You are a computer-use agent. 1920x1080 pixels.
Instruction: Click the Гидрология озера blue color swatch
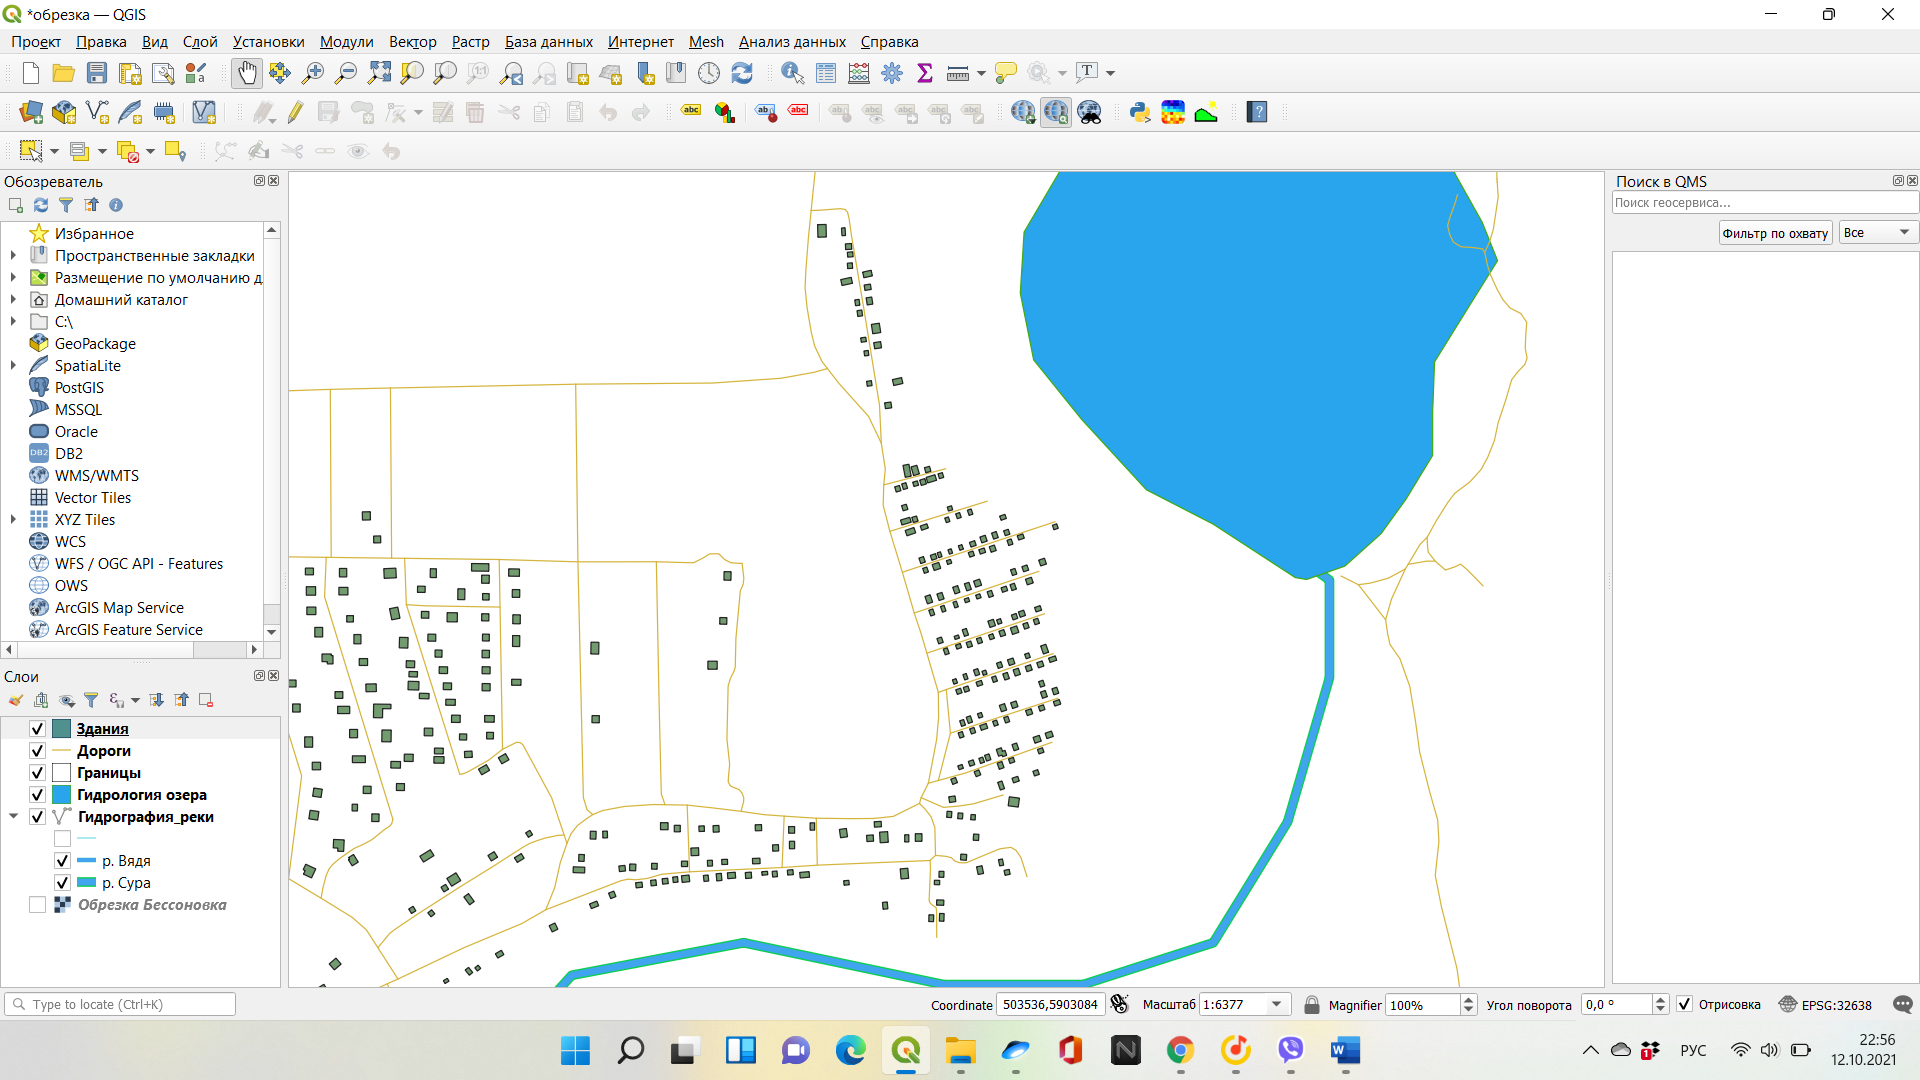(61, 795)
